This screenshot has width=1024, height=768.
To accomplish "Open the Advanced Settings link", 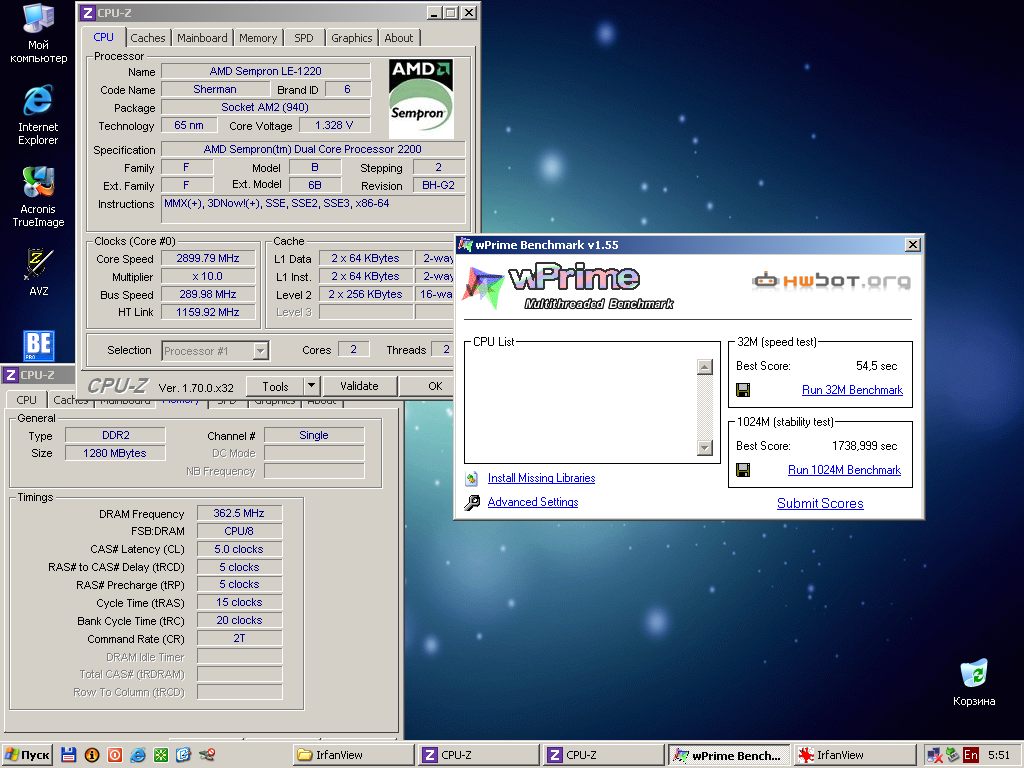I will pyautogui.click(x=533, y=502).
